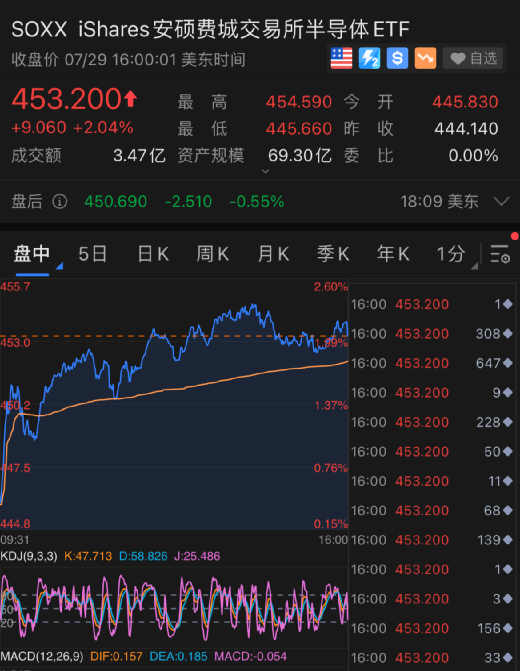Tap the blue lightning Level 2 icon

pyautogui.click(x=369, y=58)
